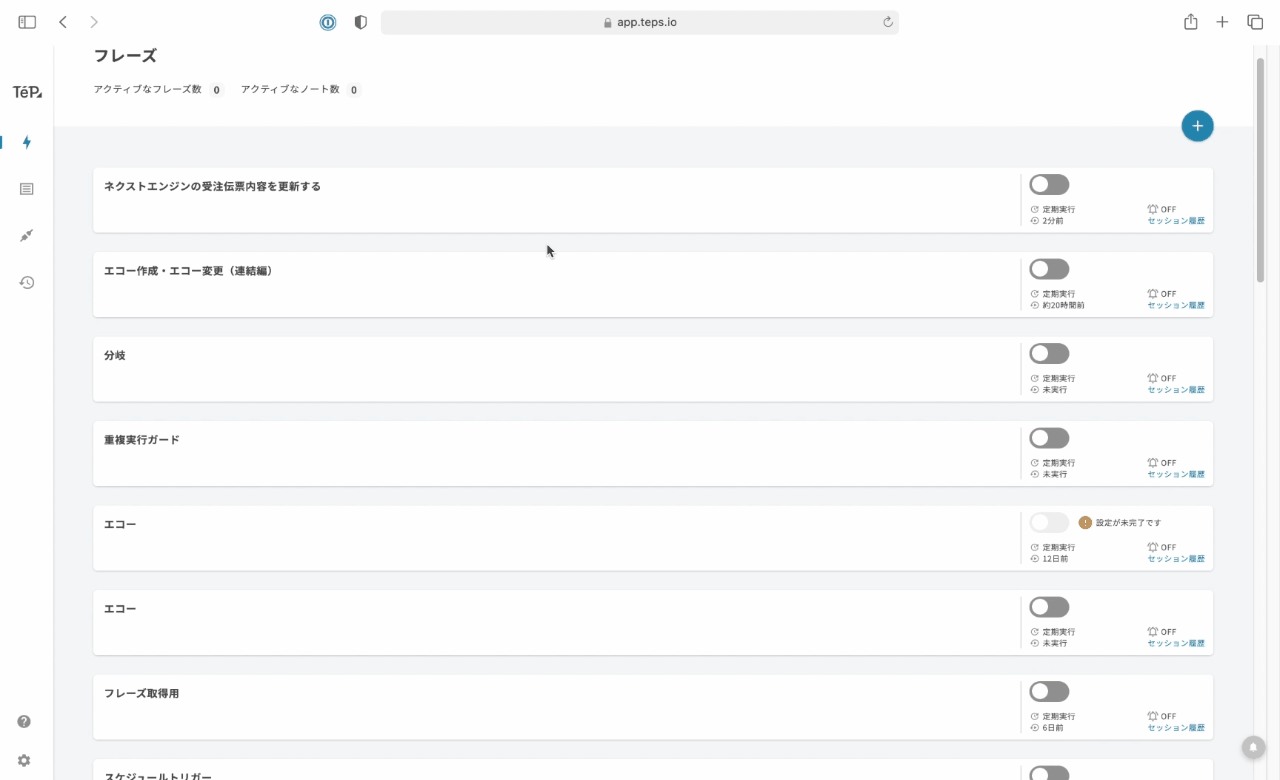Open the Notes list icon in sidebar

(x=27, y=189)
